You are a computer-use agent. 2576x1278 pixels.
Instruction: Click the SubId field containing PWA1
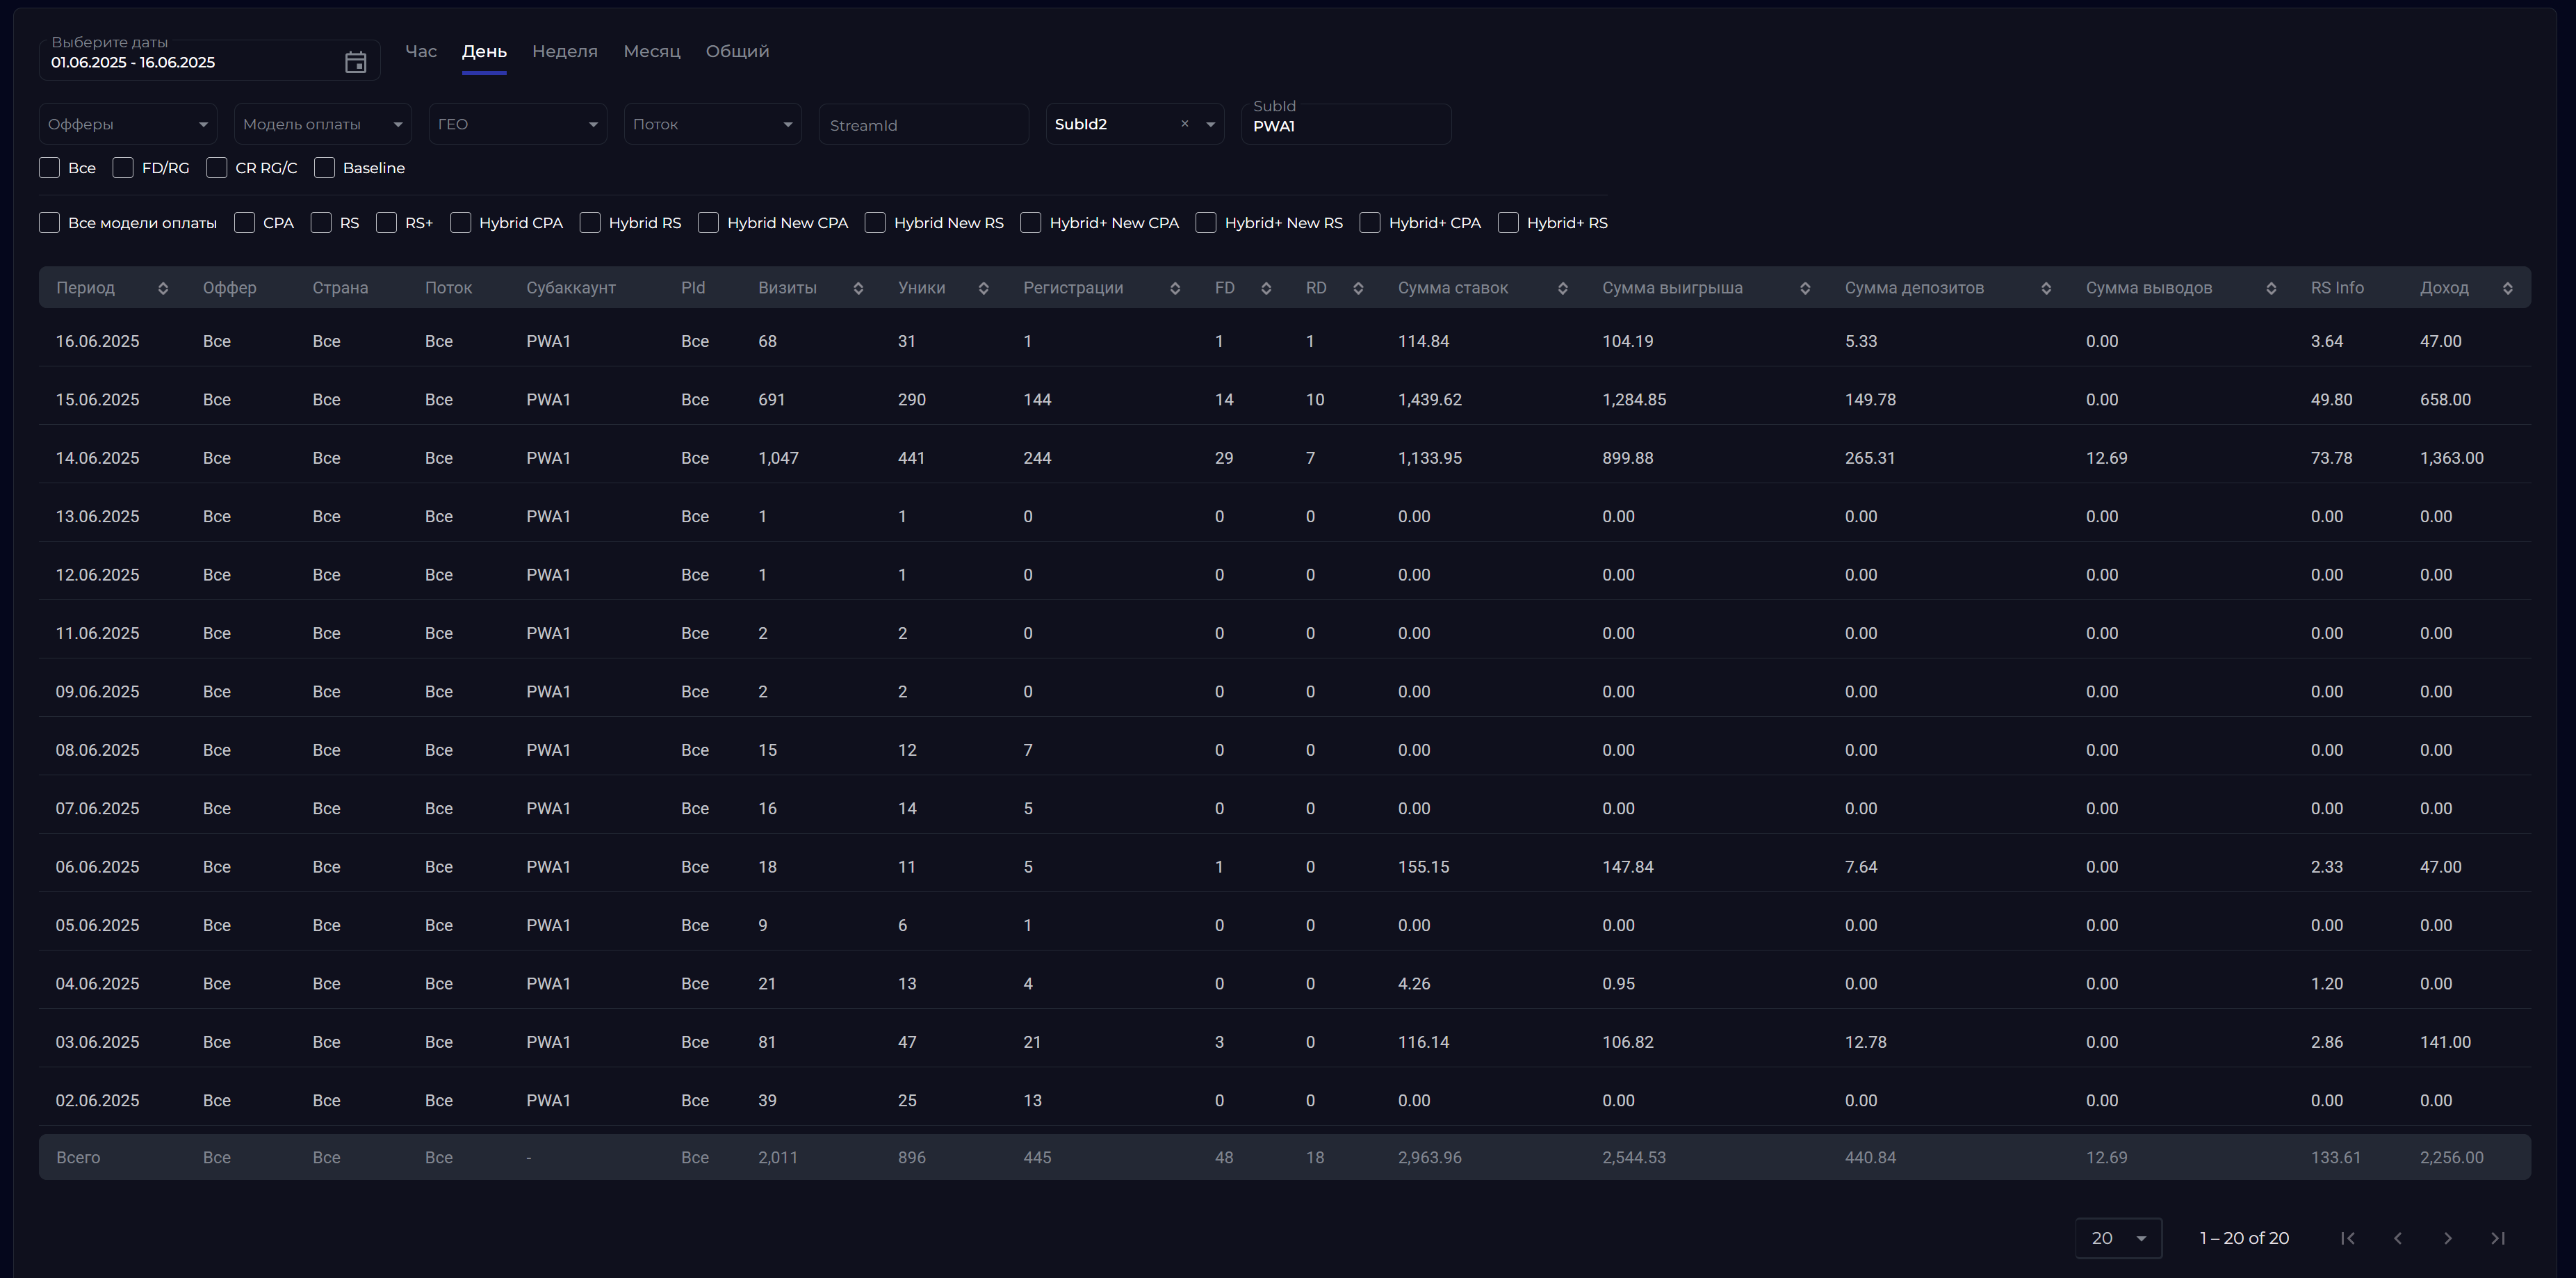coord(1346,125)
